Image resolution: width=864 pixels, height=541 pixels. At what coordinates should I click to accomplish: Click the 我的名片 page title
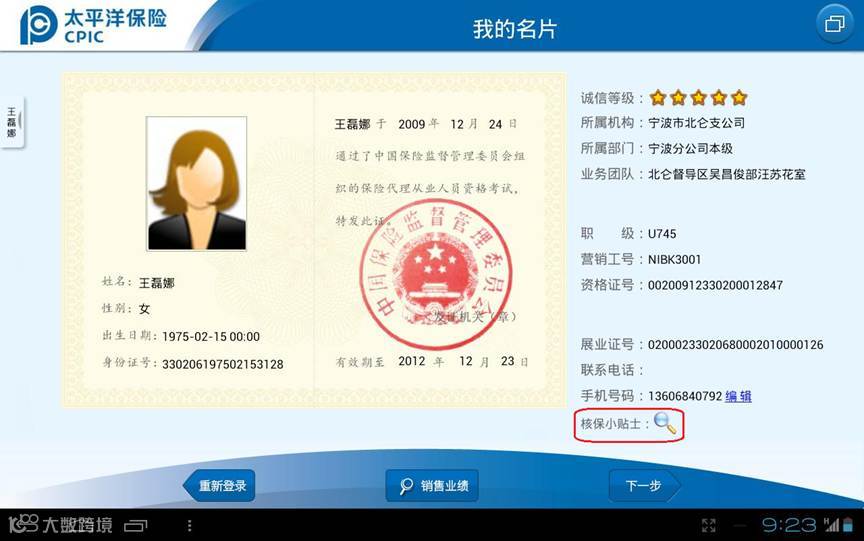pos(515,29)
